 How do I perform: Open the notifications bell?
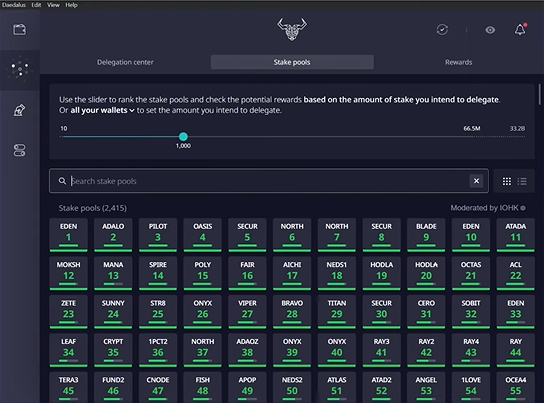pyautogui.click(x=520, y=29)
